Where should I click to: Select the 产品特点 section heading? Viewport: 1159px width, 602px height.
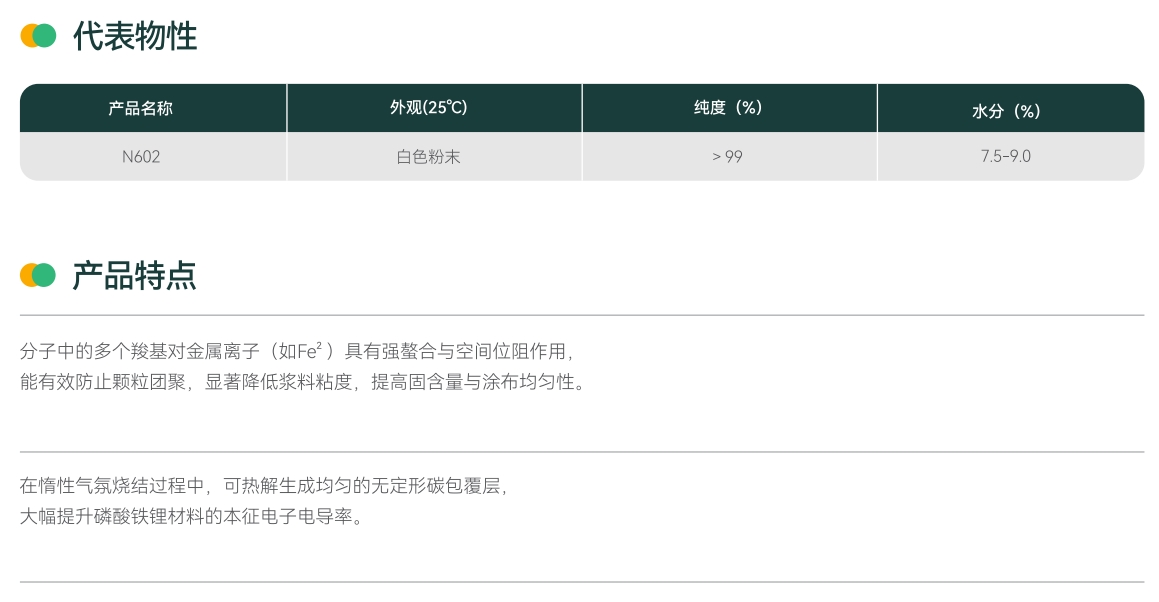pos(134,276)
